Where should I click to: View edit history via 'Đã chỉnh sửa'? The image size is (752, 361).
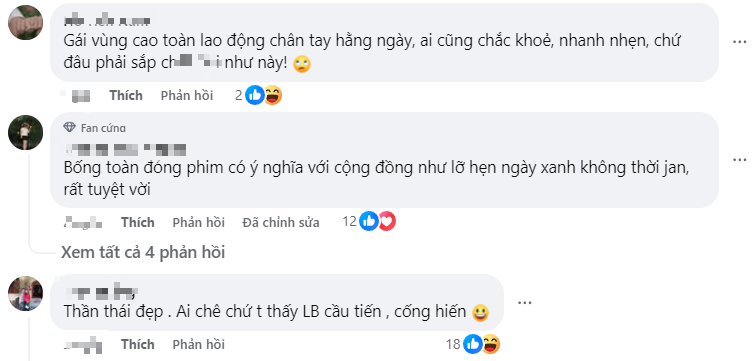(281, 222)
